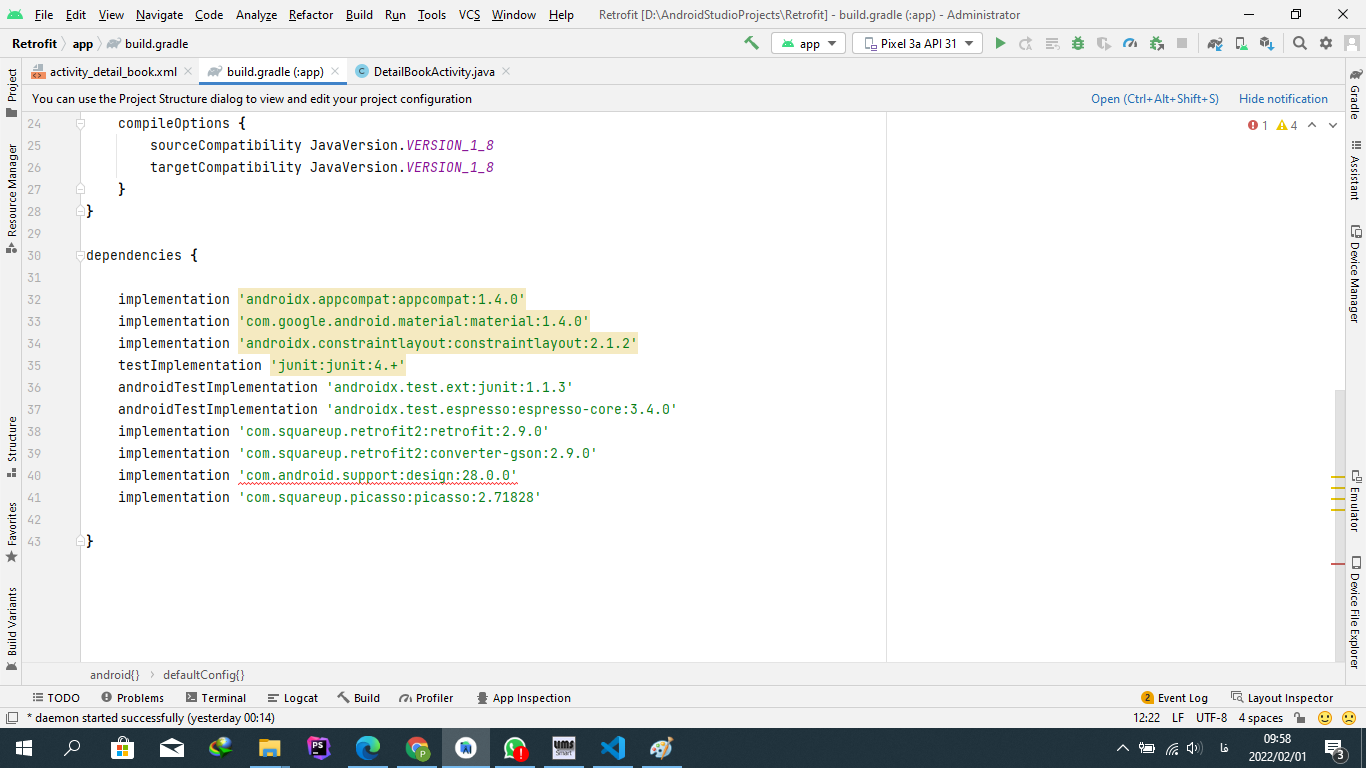The image size is (1366, 768).
Task: Open the Project tool window sidebar tab
Action: (12, 92)
